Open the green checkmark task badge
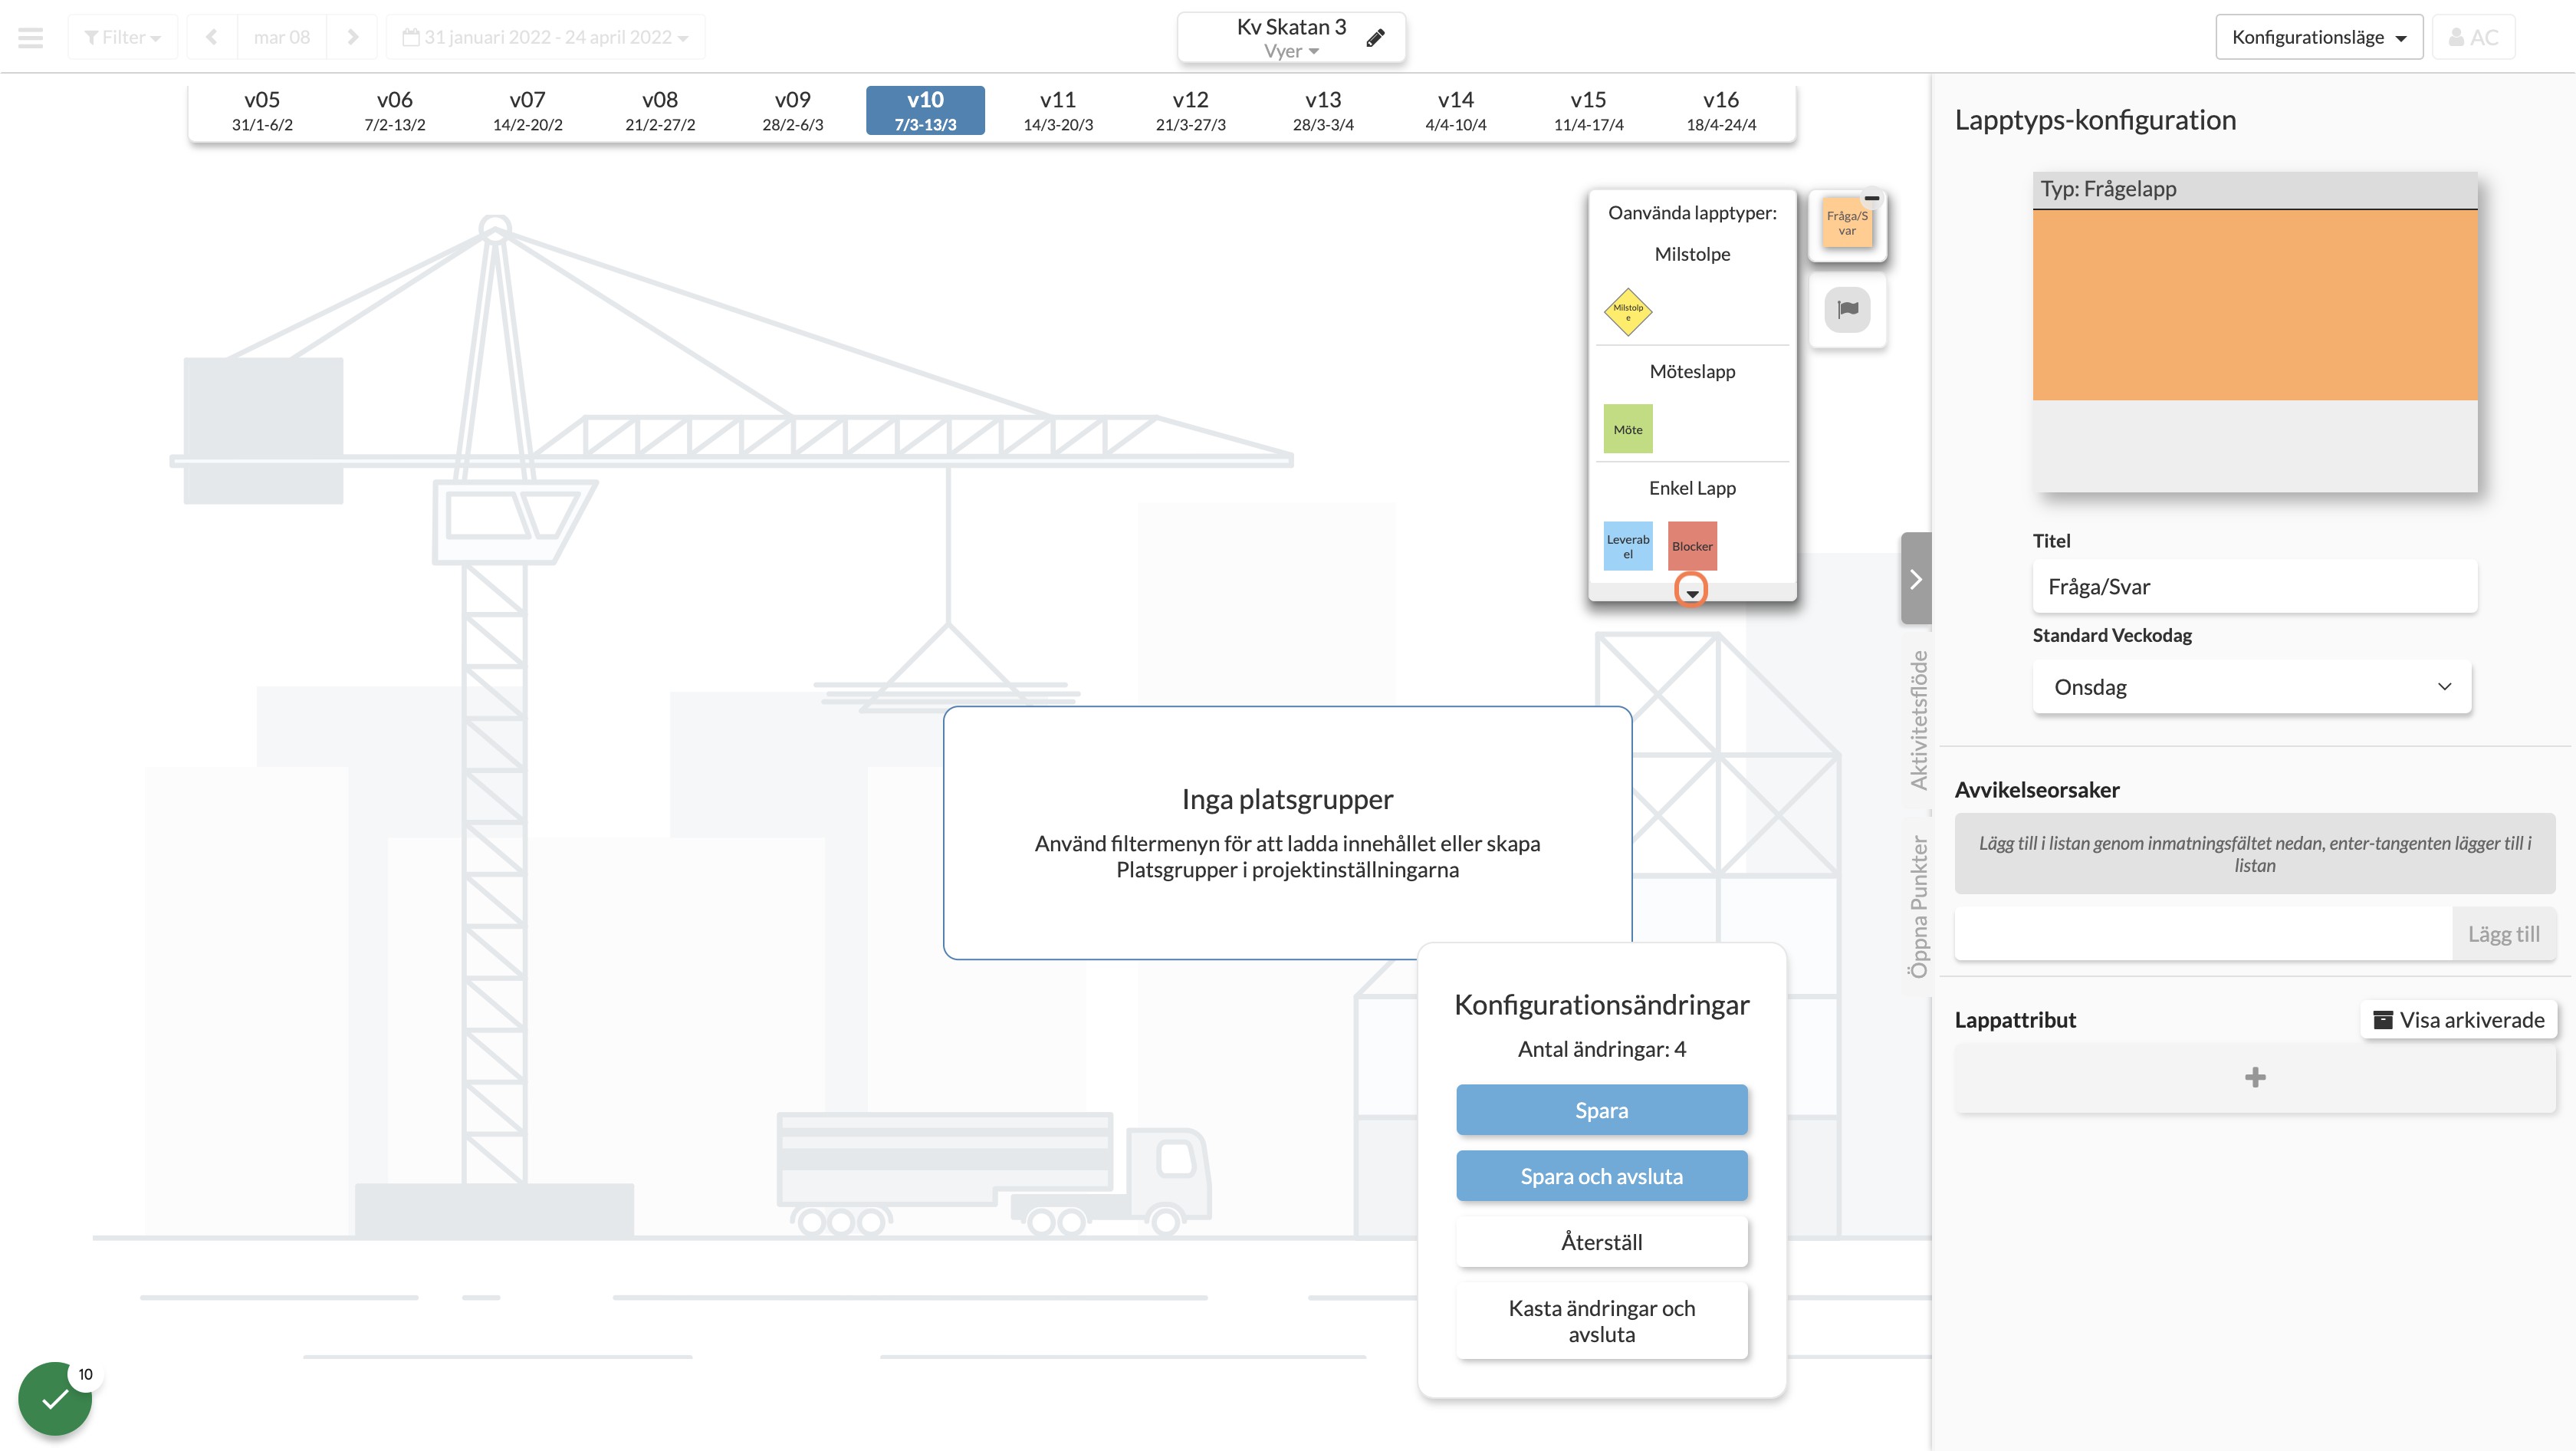 (x=55, y=1398)
